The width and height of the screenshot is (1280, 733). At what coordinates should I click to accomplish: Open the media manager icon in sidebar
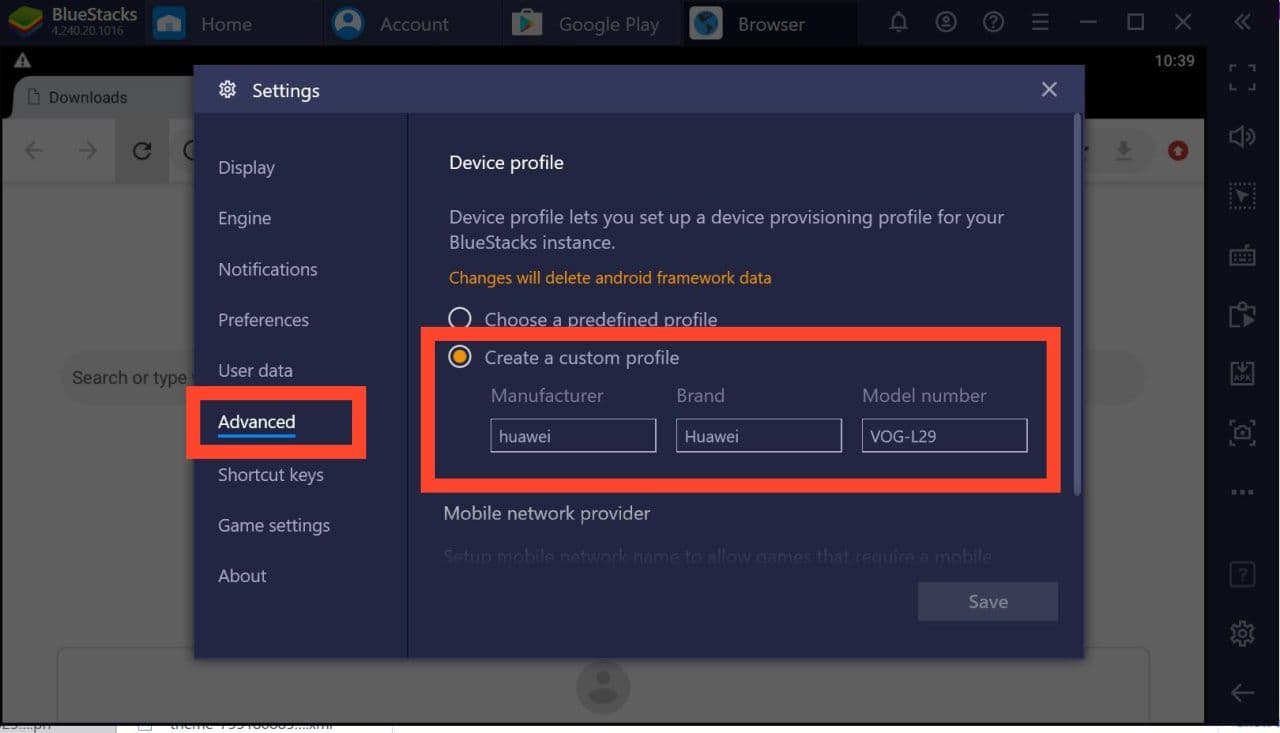pos(1242,315)
